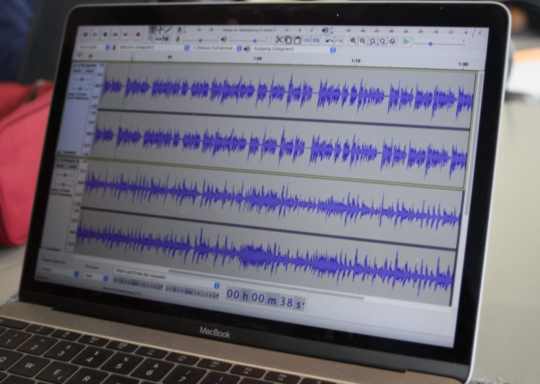Select the Envelope tool
This screenshot has height=384, width=540.
[160, 30]
